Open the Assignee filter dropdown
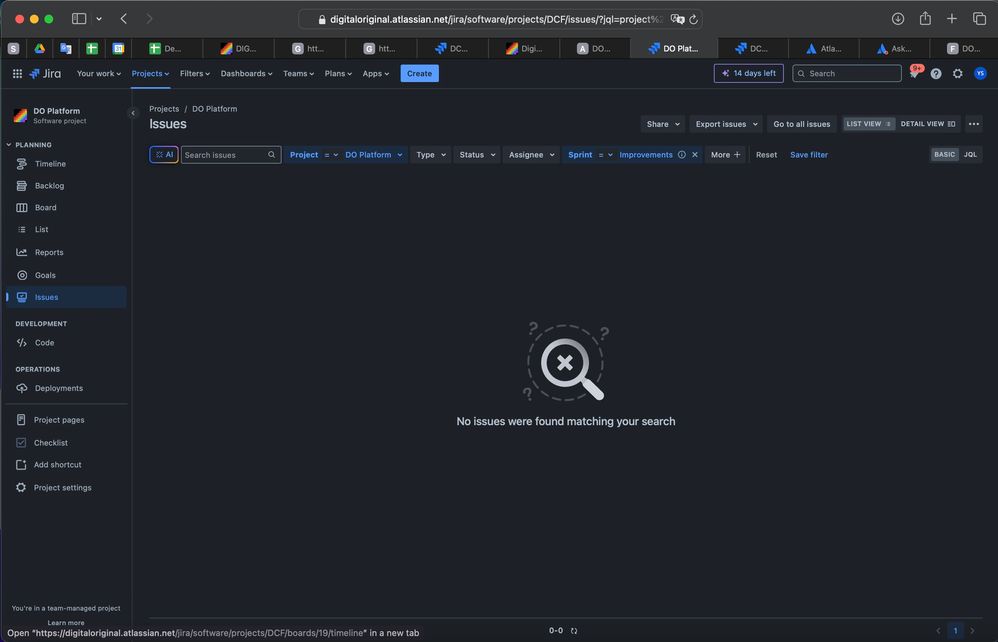 tap(527, 155)
